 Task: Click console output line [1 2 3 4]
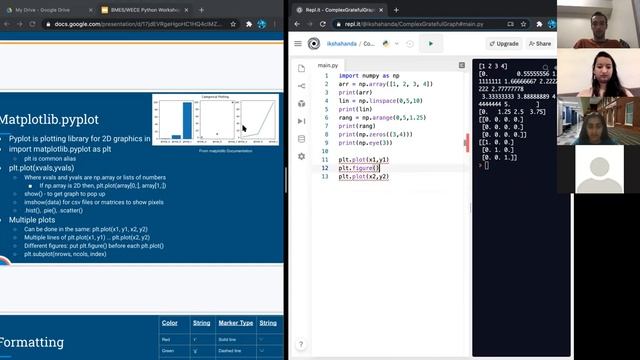coord(493,66)
